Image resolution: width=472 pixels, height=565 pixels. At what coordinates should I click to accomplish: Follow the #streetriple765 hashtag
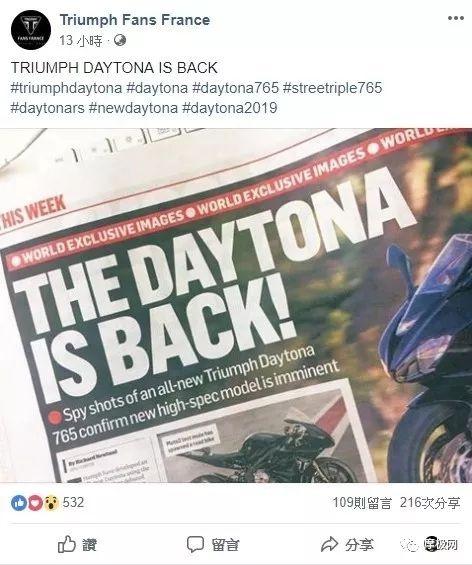pyautogui.click(x=332, y=88)
